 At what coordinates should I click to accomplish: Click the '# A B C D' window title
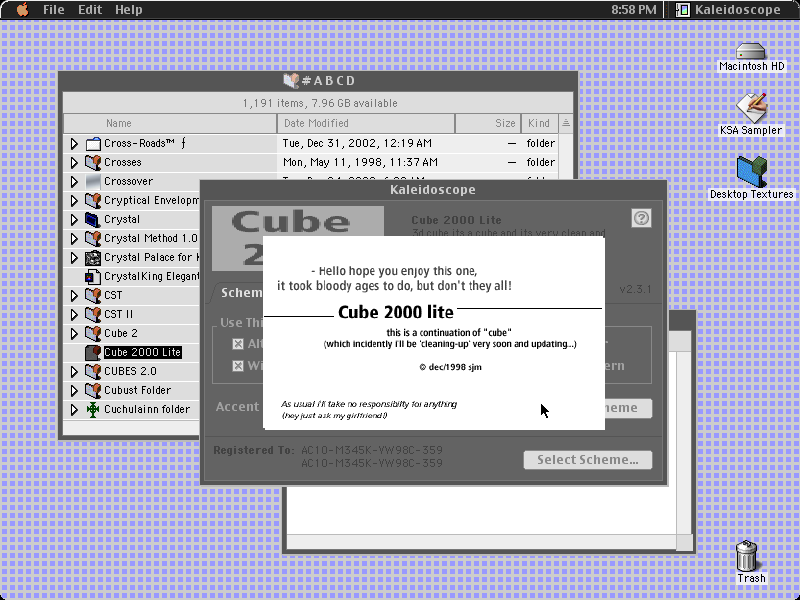(x=329, y=81)
